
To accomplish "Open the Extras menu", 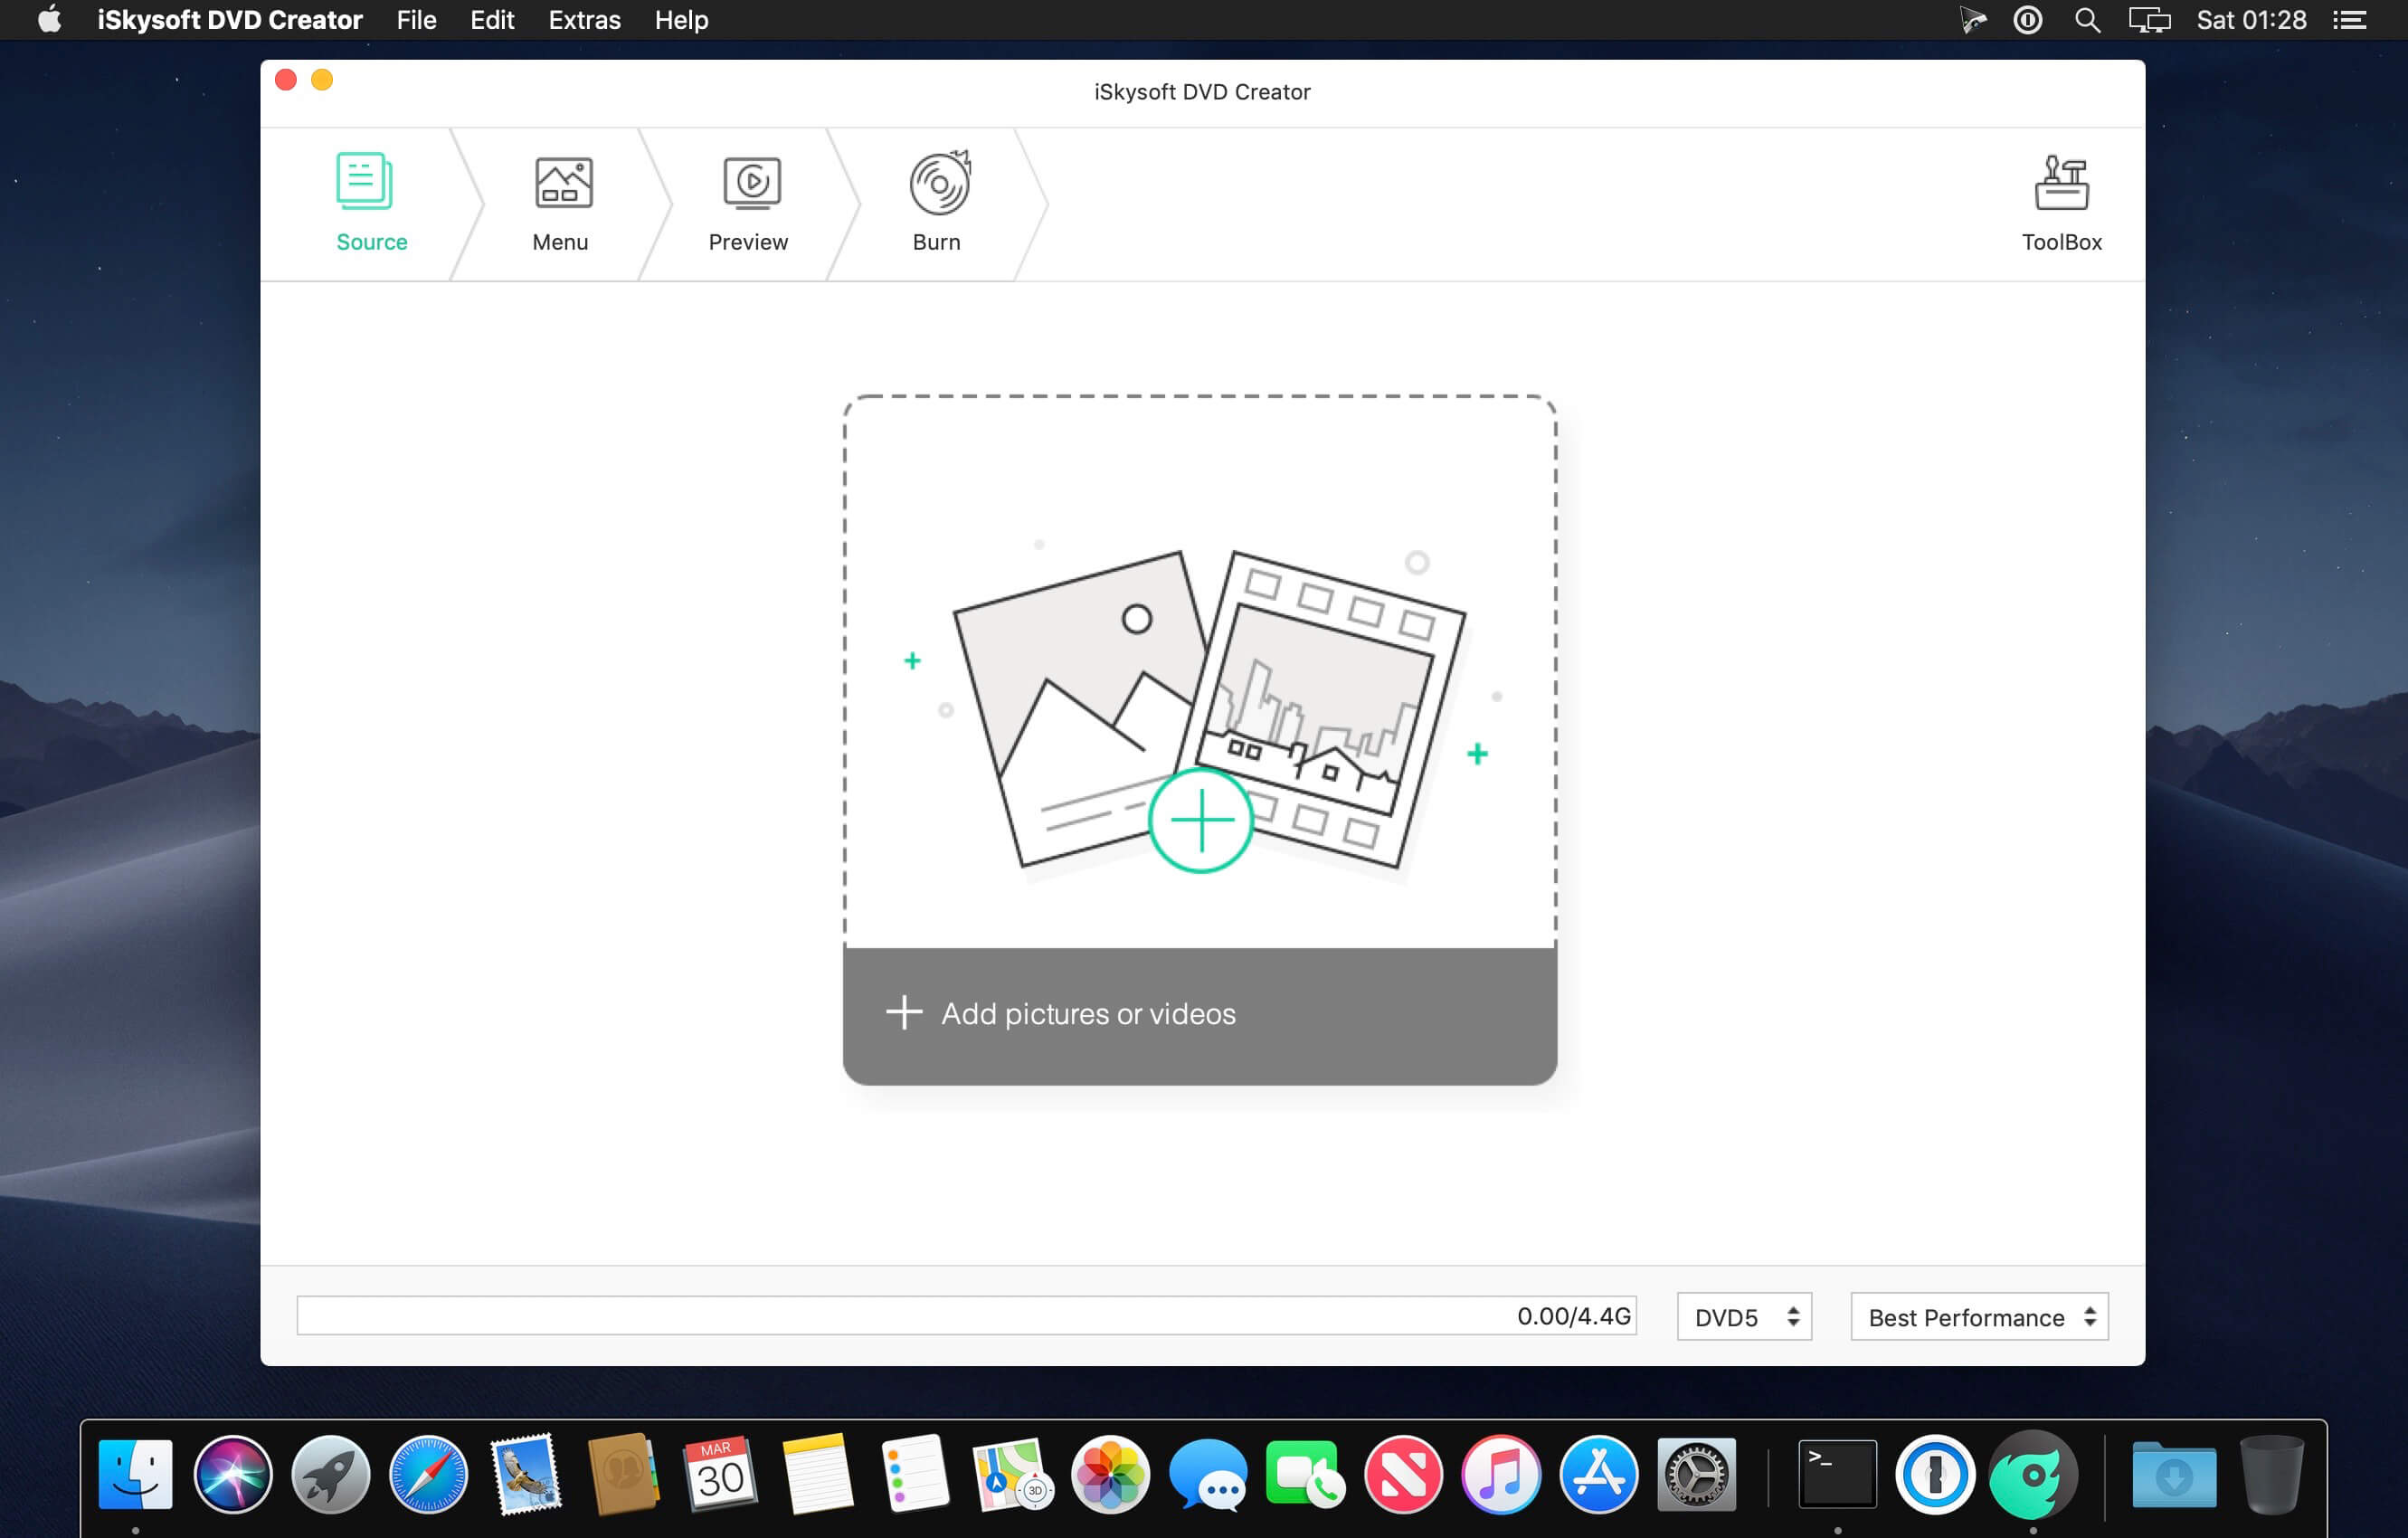I will point(584,20).
